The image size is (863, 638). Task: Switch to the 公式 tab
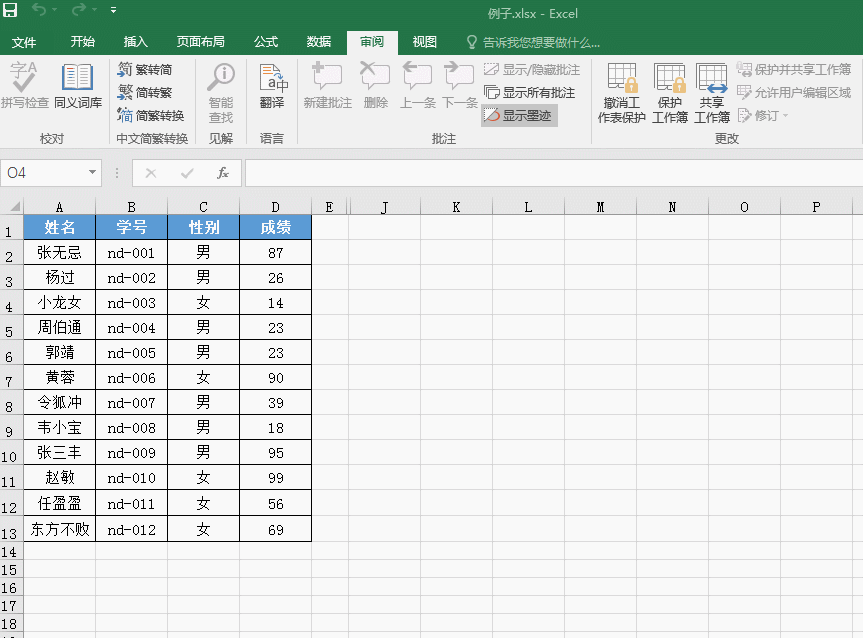[x=266, y=42]
